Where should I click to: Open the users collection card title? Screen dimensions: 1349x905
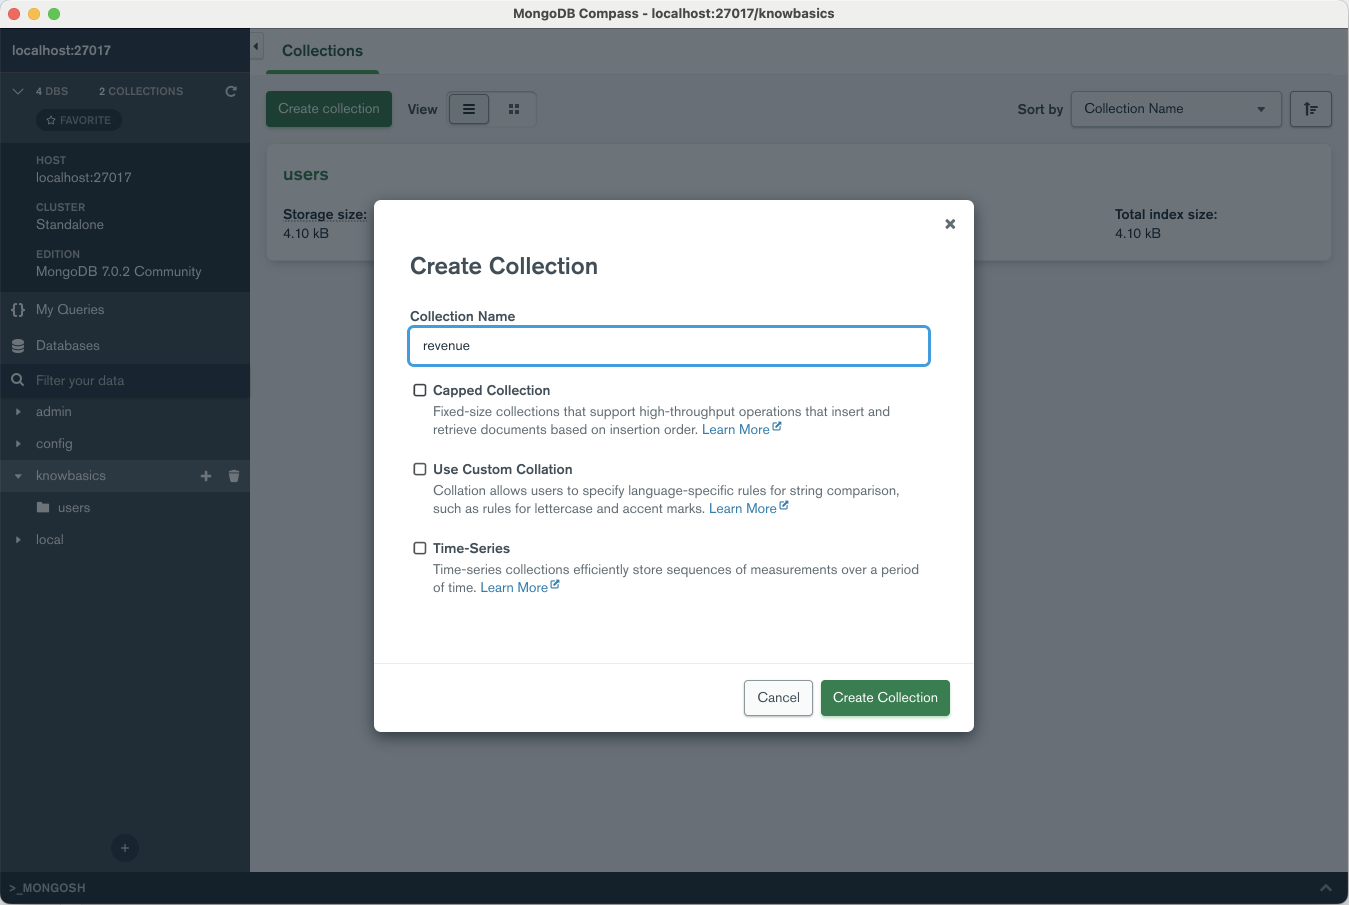click(306, 175)
